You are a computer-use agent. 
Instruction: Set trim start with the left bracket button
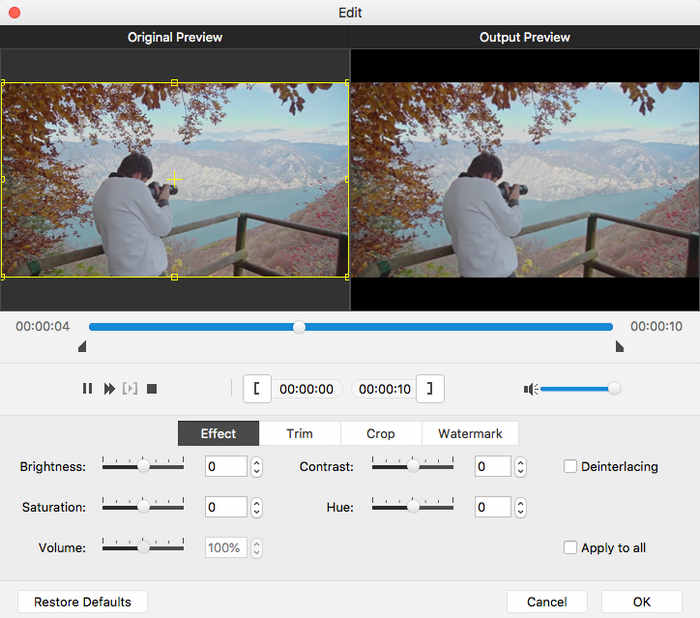[257, 388]
